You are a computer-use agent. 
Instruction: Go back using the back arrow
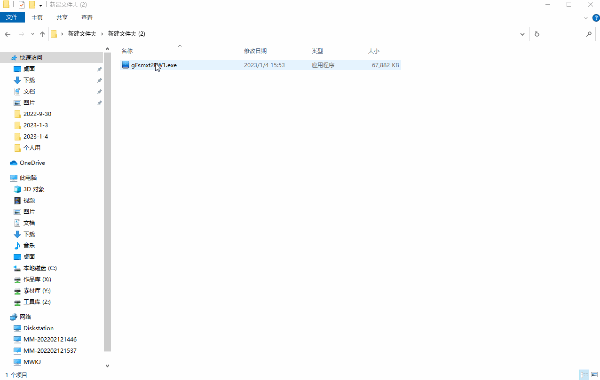8,34
